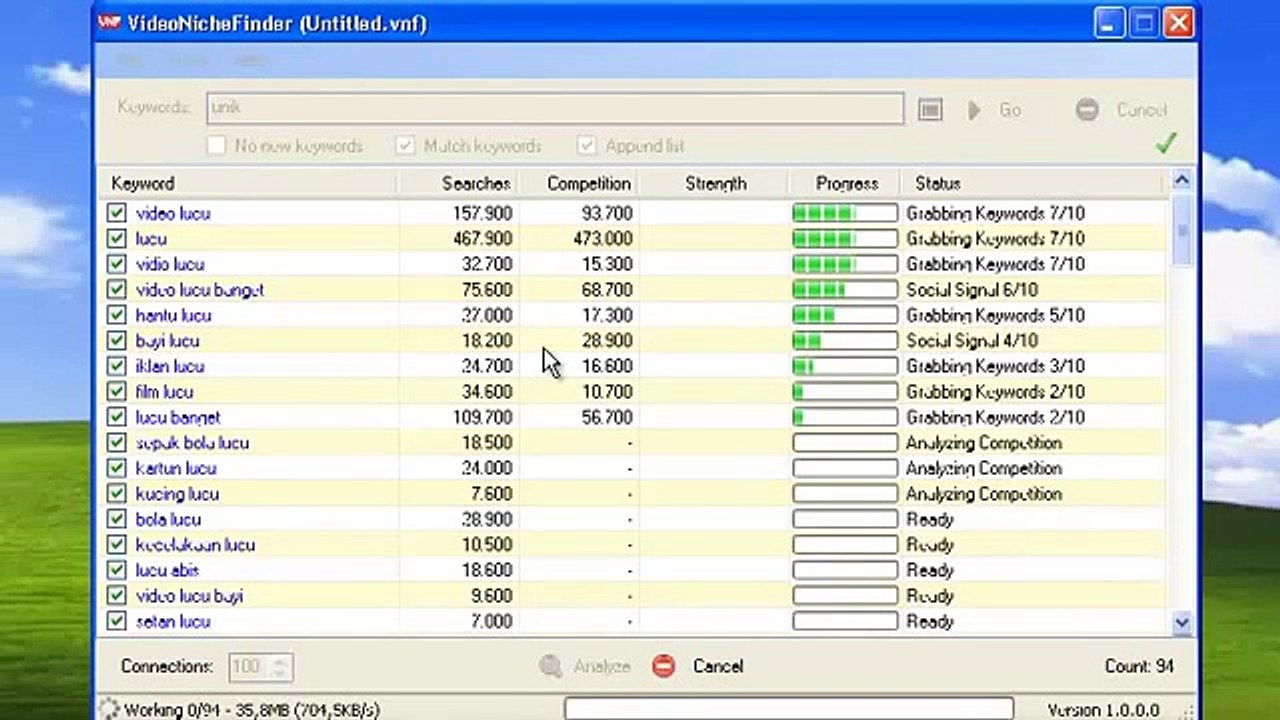Image resolution: width=1280 pixels, height=720 pixels.
Task: Click the Connections number field
Action: (x=249, y=666)
